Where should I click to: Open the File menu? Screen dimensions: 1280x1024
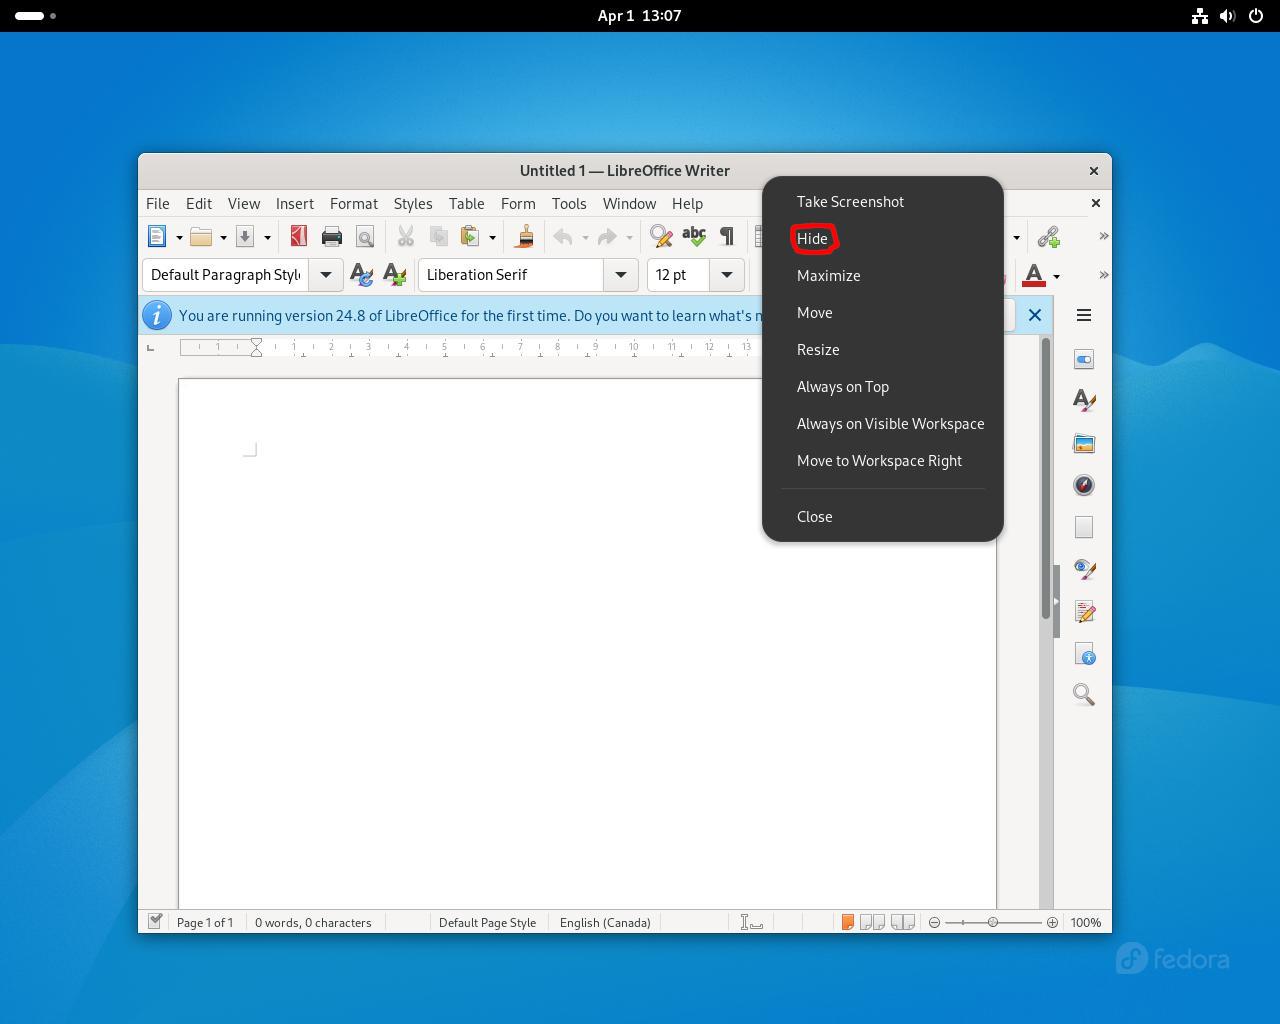158,203
